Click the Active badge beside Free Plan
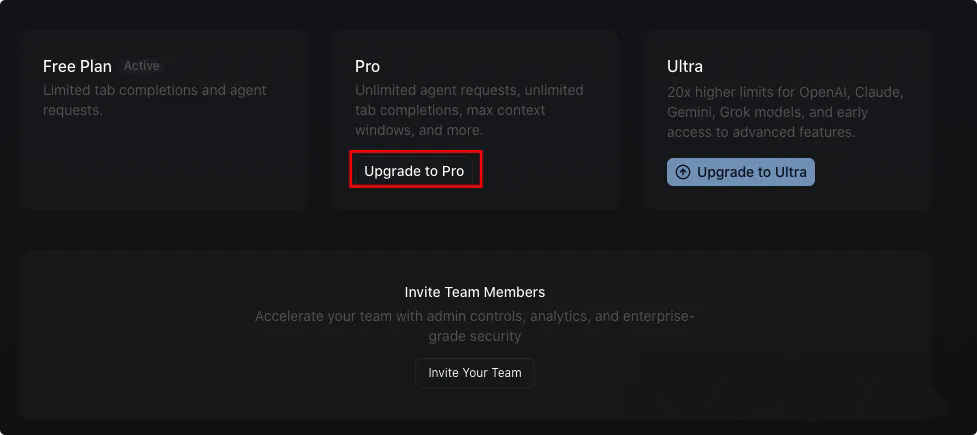Image resolution: width=977 pixels, height=435 pixels. [141, 65]
